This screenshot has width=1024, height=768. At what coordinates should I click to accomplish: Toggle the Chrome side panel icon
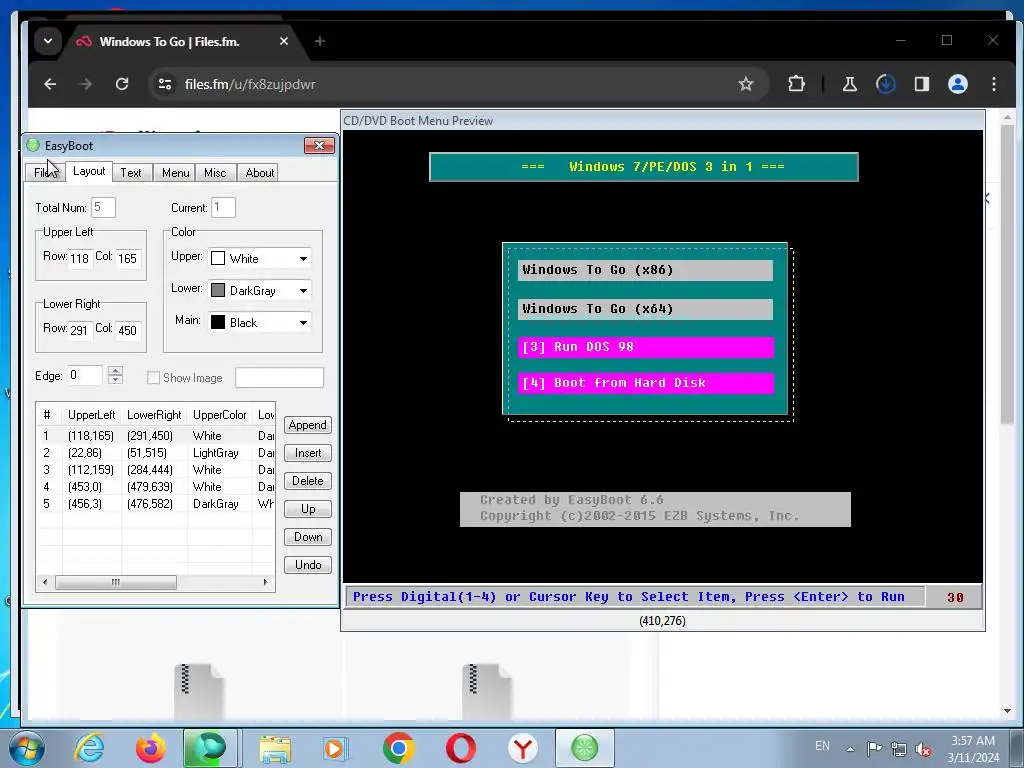921,84
